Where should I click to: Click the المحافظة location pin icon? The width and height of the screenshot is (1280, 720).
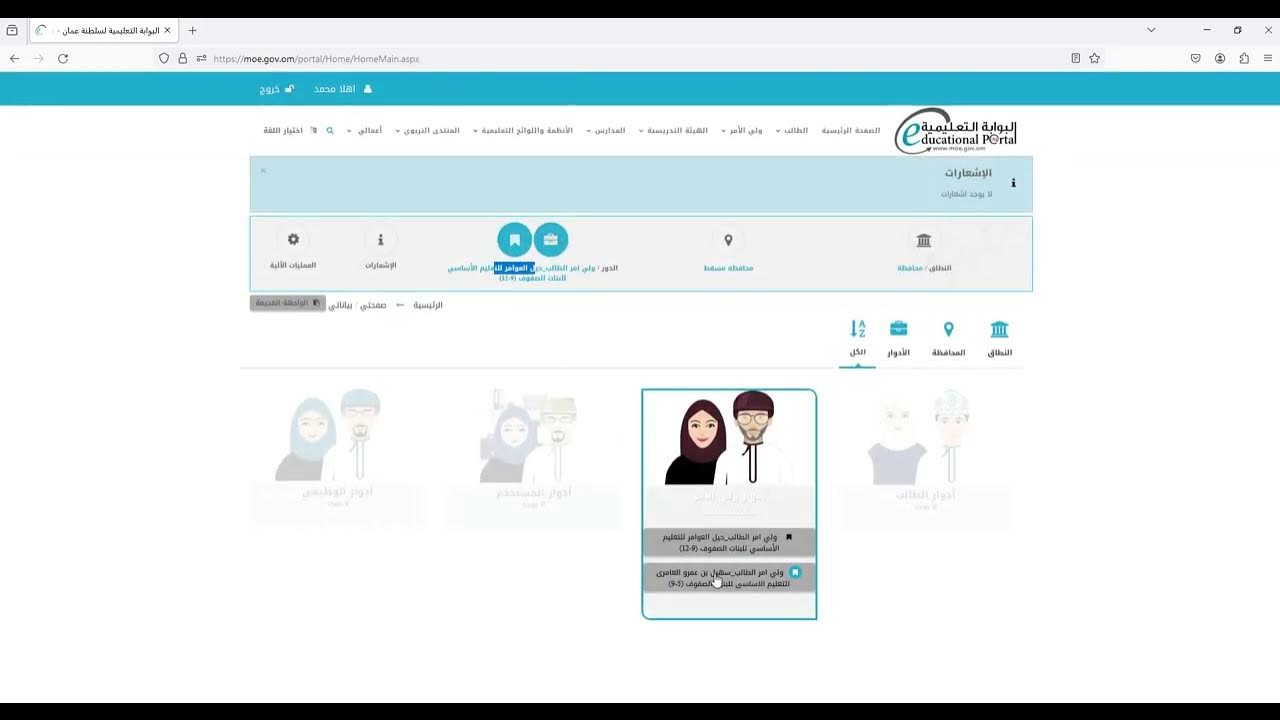(948, 328)
